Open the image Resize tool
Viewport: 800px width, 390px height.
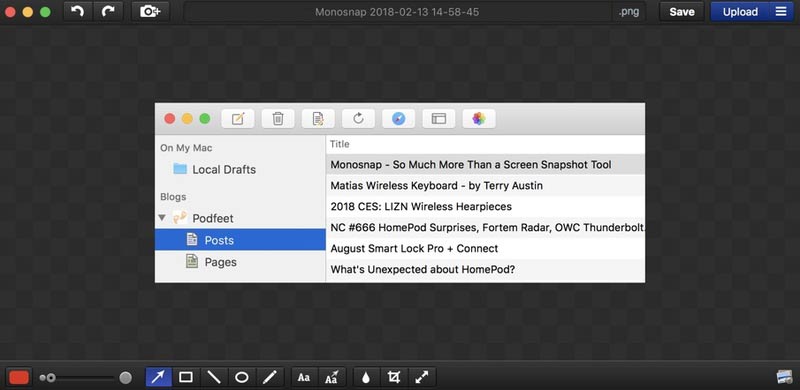point(422,378)
